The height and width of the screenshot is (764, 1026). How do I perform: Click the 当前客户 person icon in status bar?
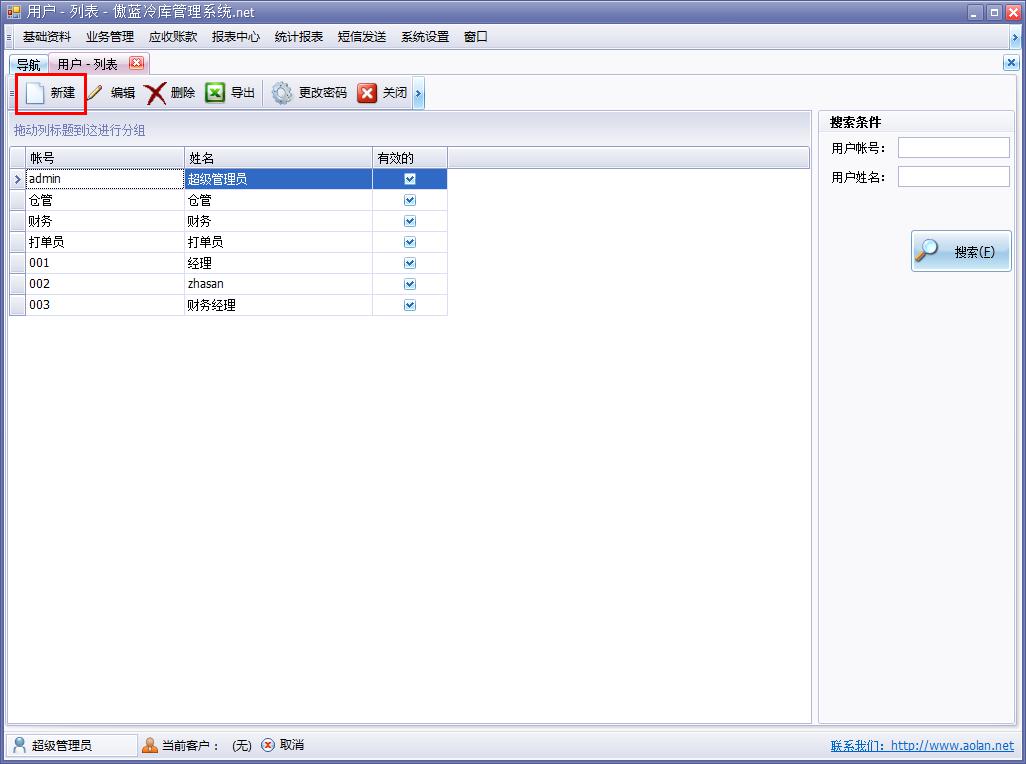[150, 745]
